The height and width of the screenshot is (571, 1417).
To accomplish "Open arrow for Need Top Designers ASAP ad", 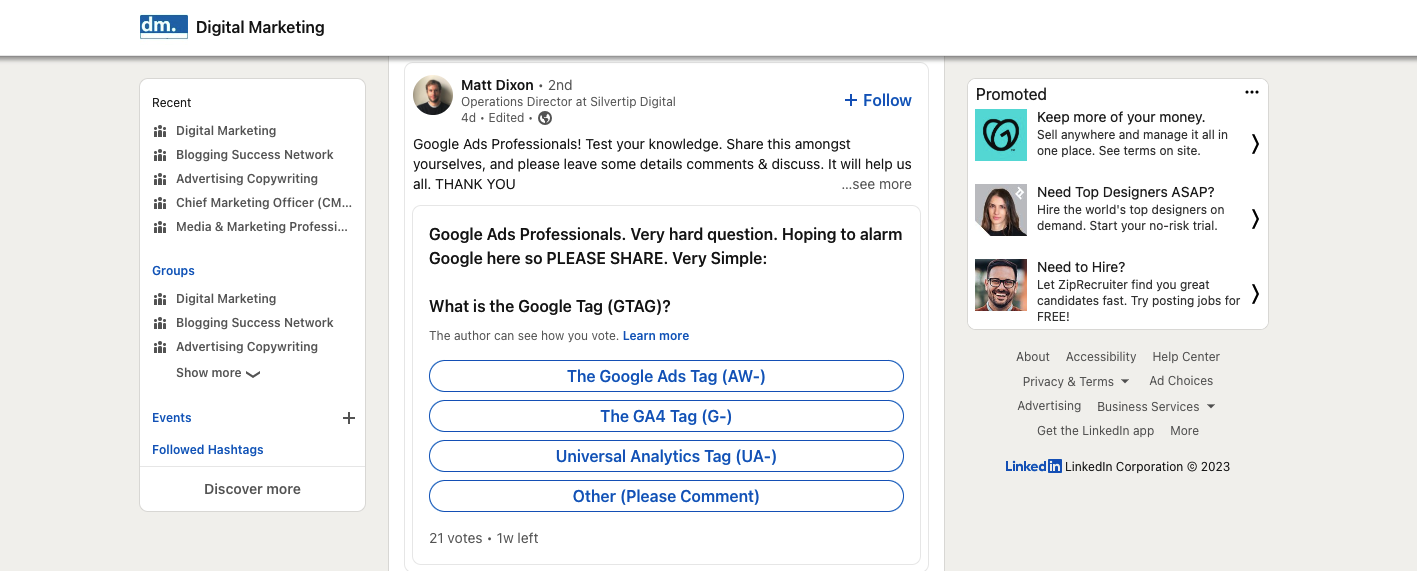I will pos(1255,219).
